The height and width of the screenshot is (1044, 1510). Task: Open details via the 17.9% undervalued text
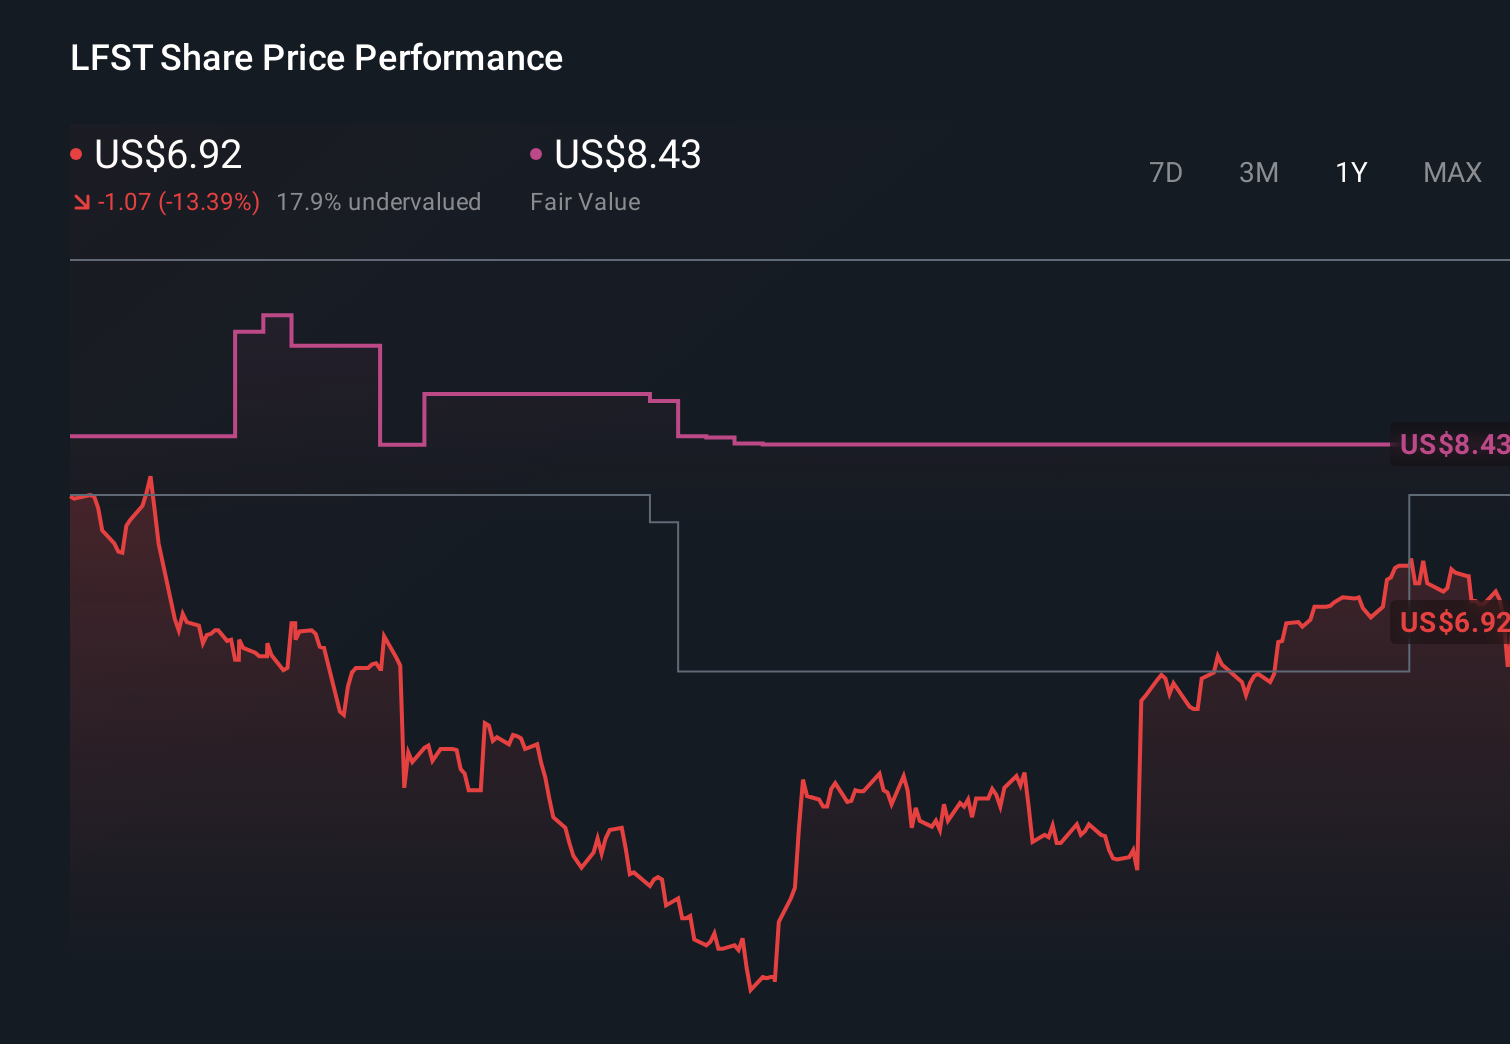pyautogui.click(x=378, y=202)
